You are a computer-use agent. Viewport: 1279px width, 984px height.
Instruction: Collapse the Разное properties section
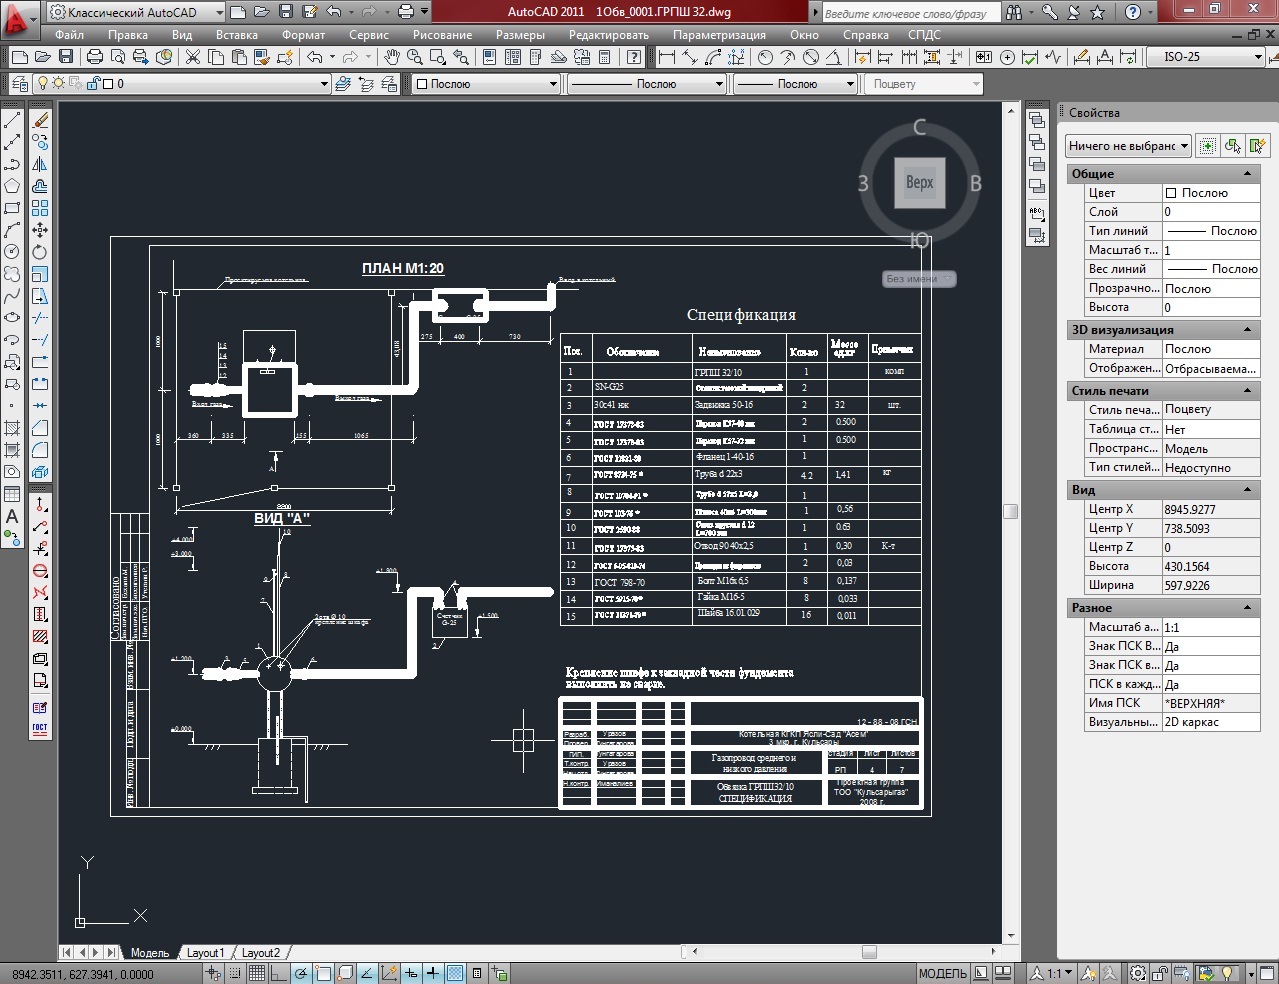pos(1247,608)
